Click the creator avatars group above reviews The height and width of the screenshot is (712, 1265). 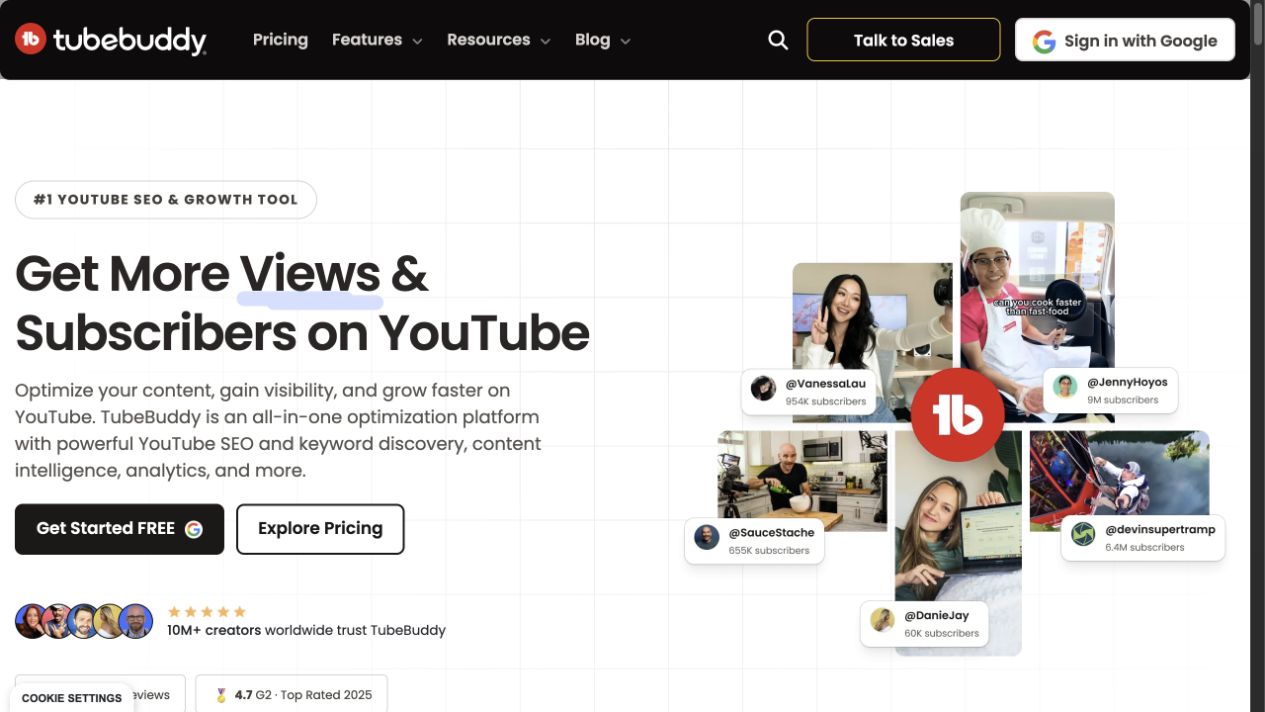click(84, 621)
